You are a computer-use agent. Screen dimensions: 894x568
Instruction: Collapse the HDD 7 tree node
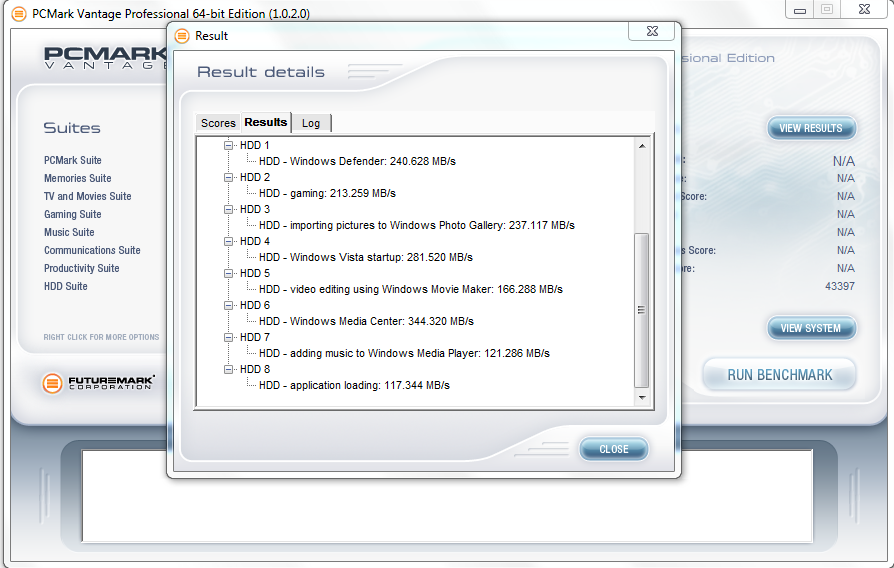[x=228, y=337]
